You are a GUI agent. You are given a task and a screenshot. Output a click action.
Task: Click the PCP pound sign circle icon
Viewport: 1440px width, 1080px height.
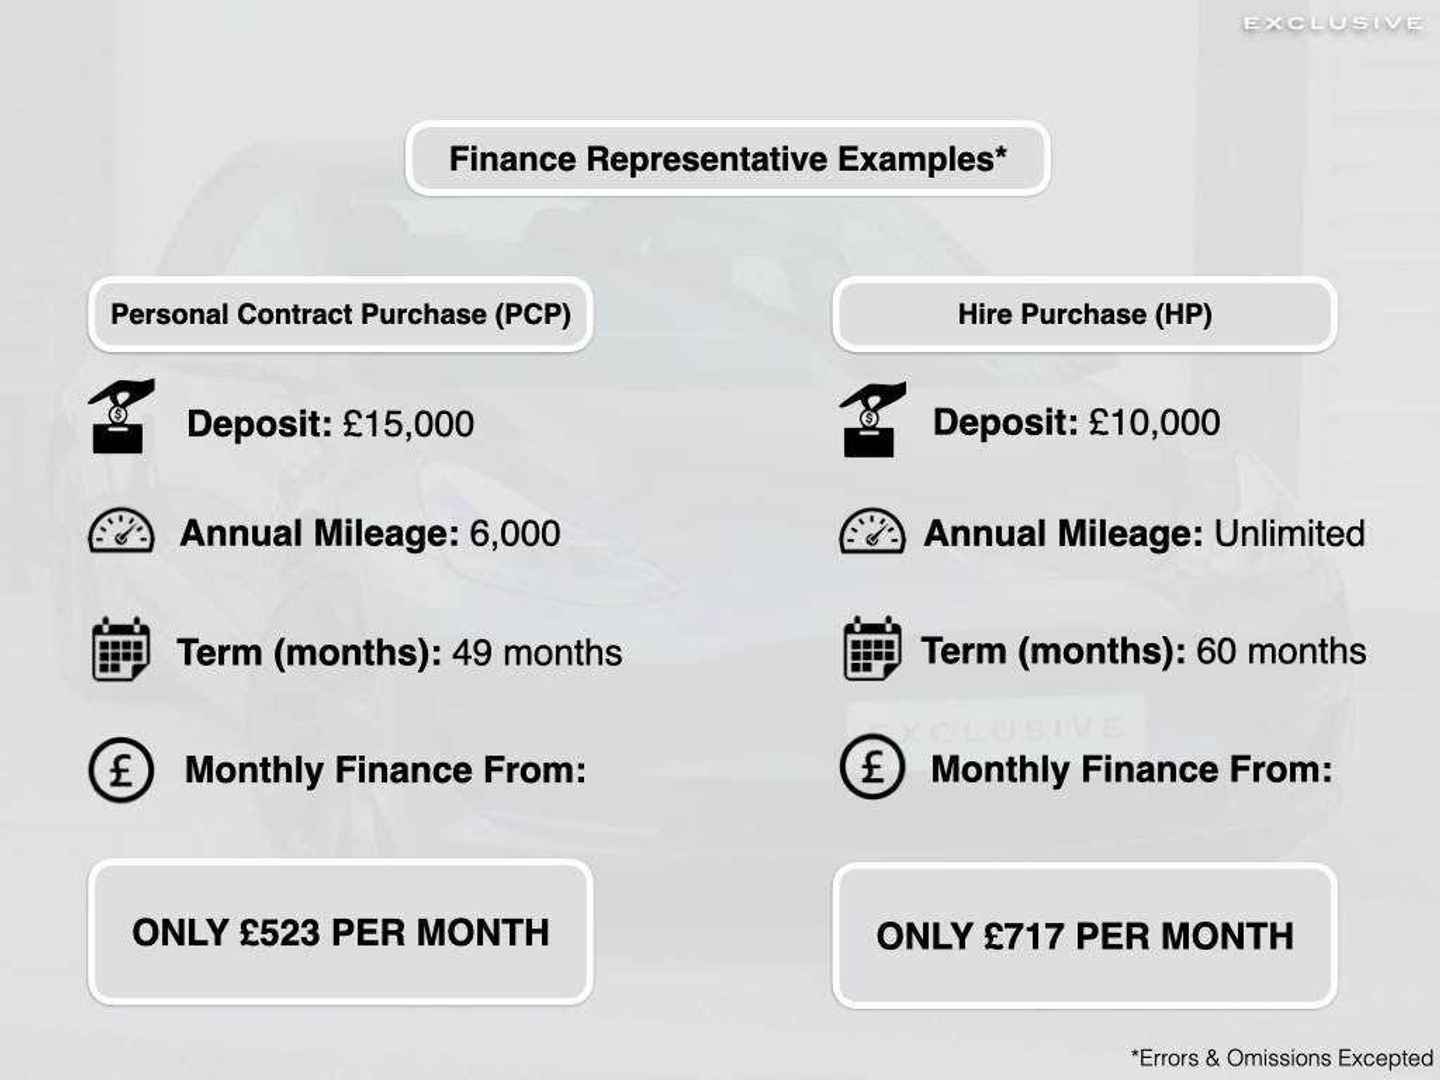click(121, 770)
